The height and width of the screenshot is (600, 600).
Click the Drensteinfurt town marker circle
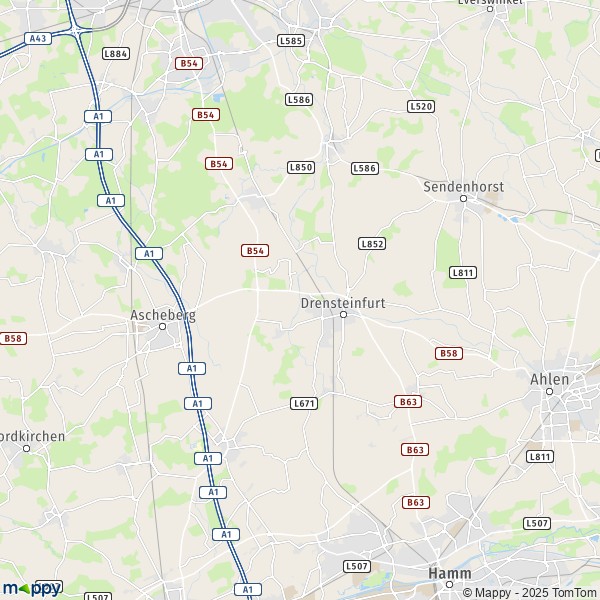[x=344, y=315]
